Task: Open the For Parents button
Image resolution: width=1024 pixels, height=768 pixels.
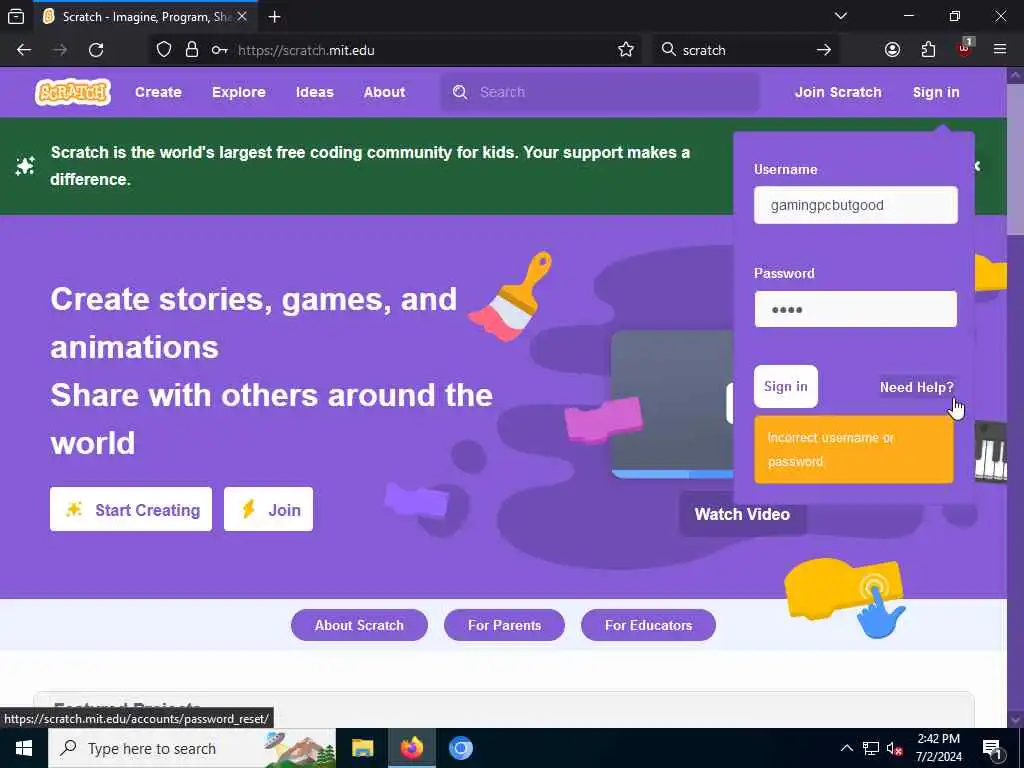Action: [x=504, y=625]
